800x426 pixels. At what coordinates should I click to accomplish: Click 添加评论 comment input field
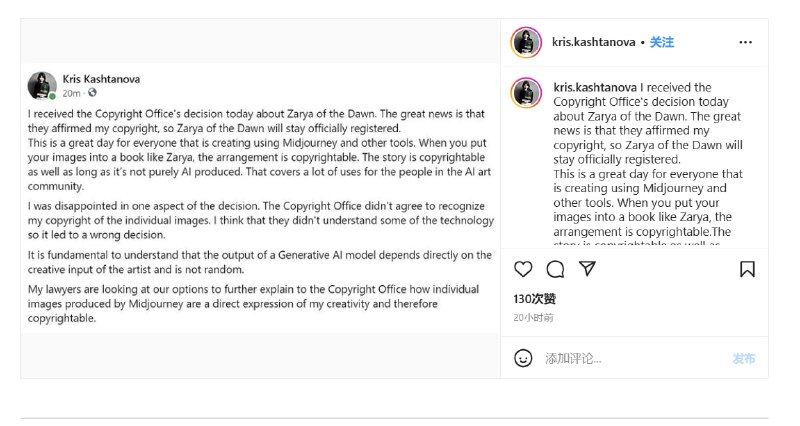633,359
